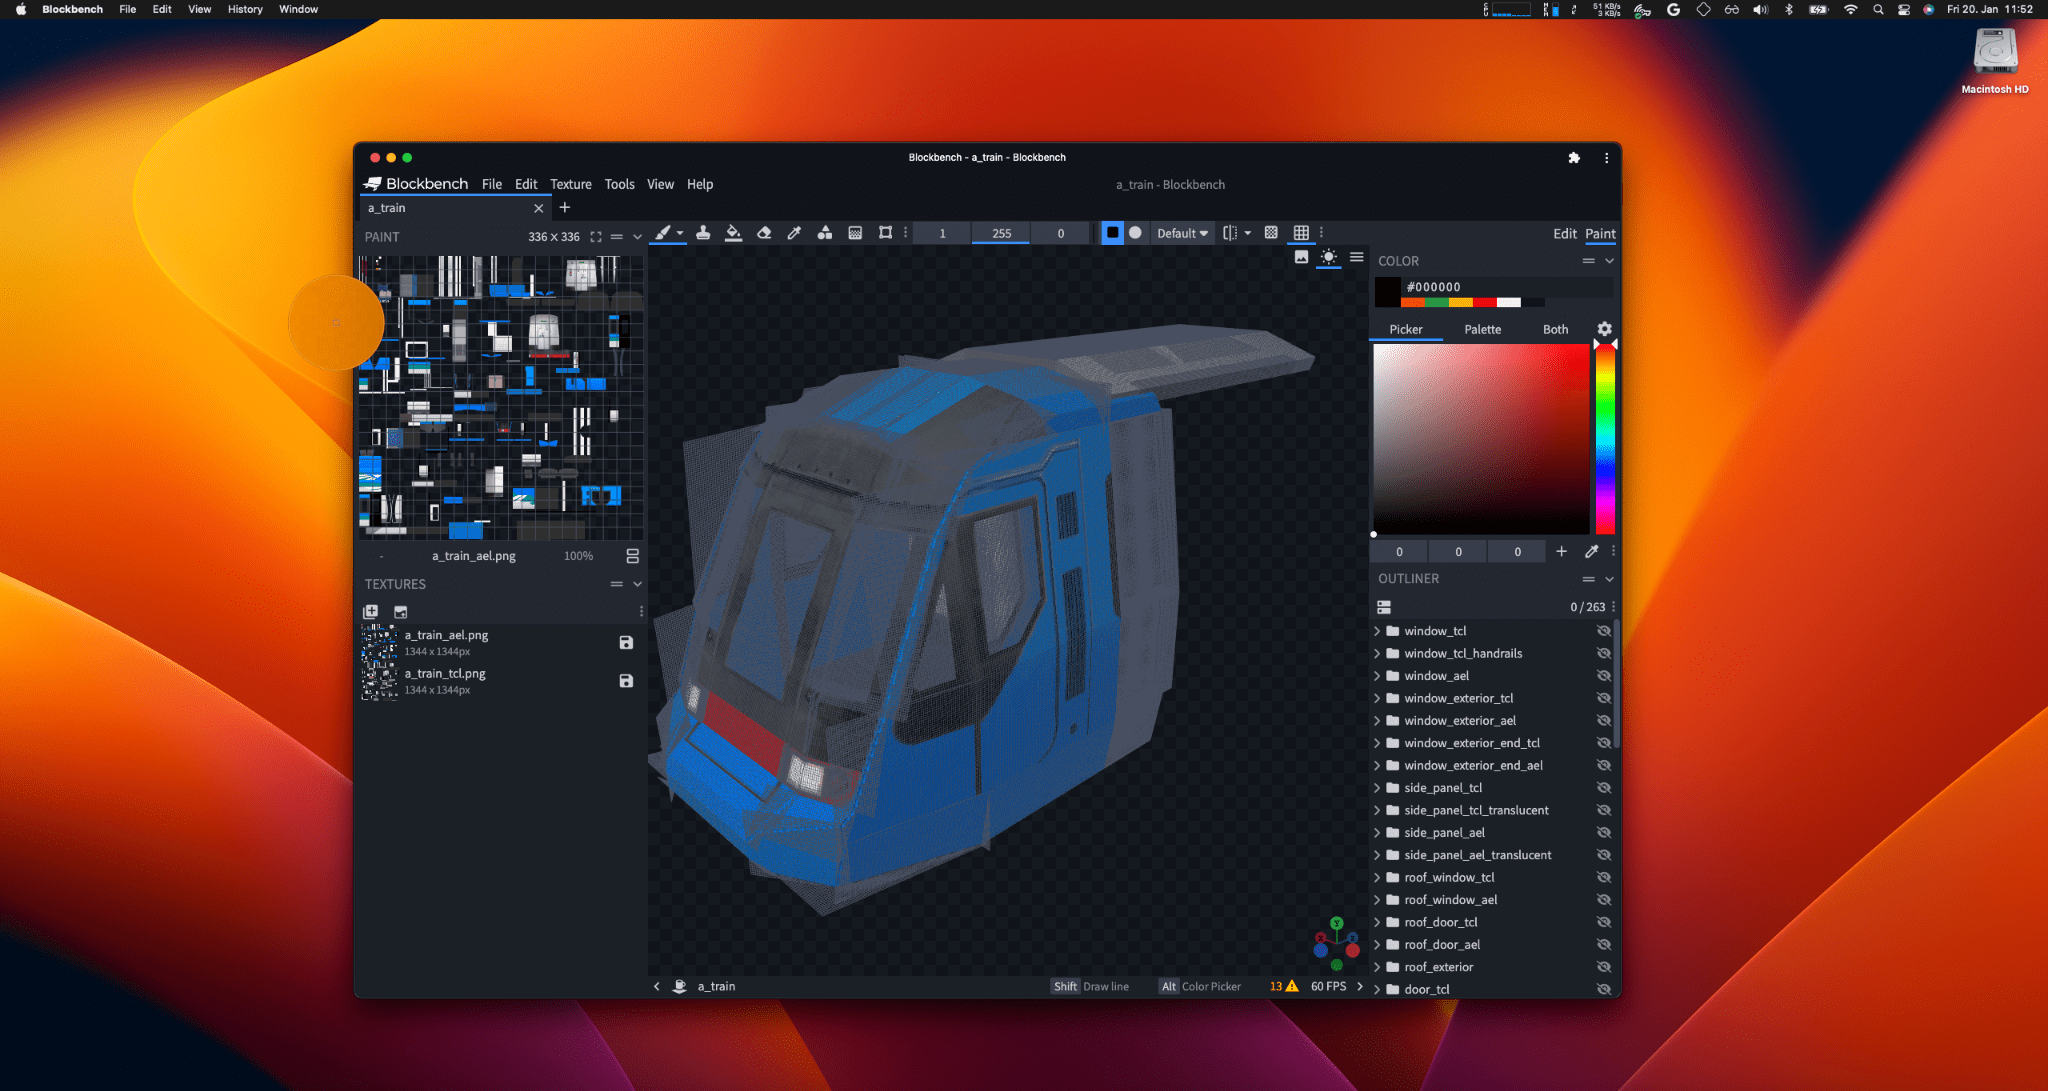Open the Edit menu
Screen dimensions: 2048x1091
pos(526,184)
